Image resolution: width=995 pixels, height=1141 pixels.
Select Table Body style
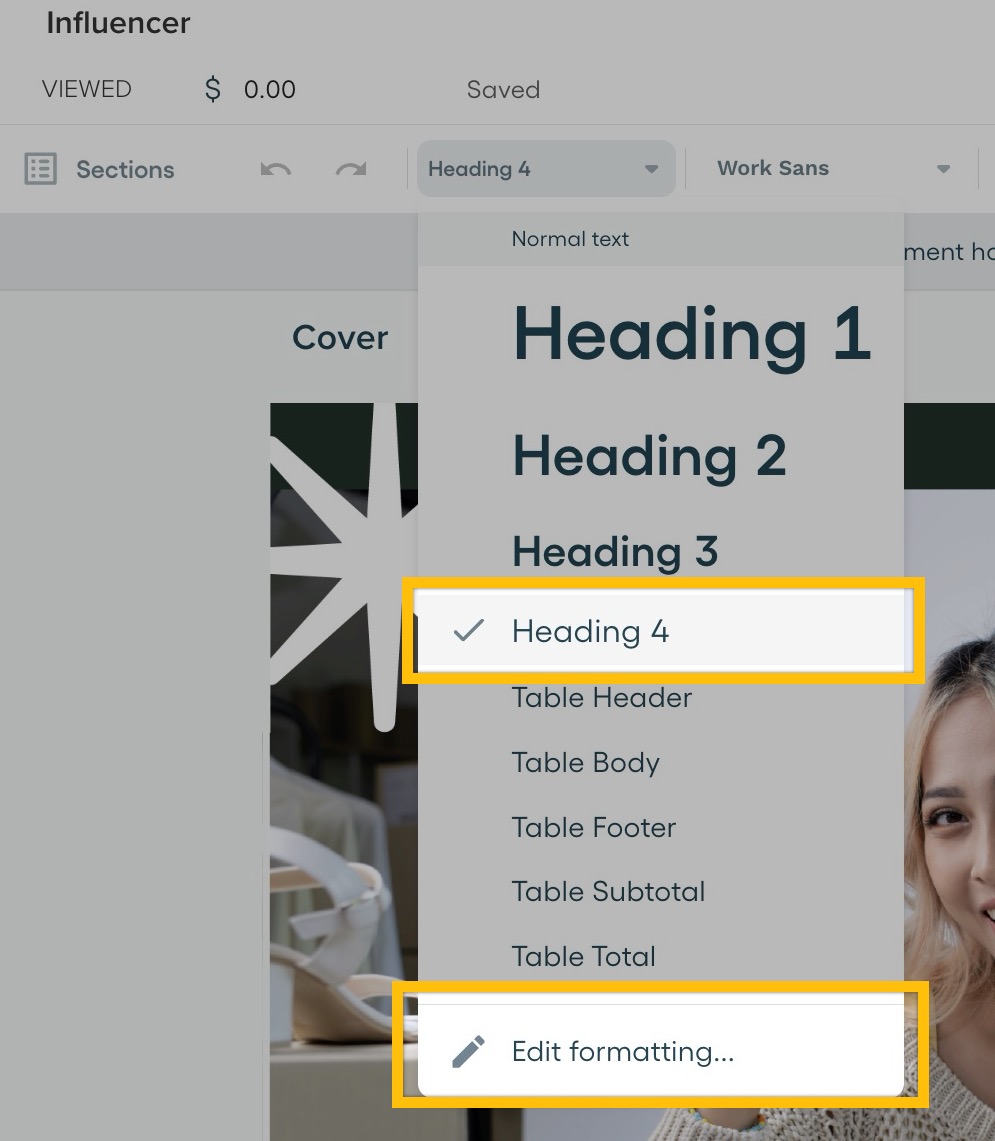[x=661, y=763]
